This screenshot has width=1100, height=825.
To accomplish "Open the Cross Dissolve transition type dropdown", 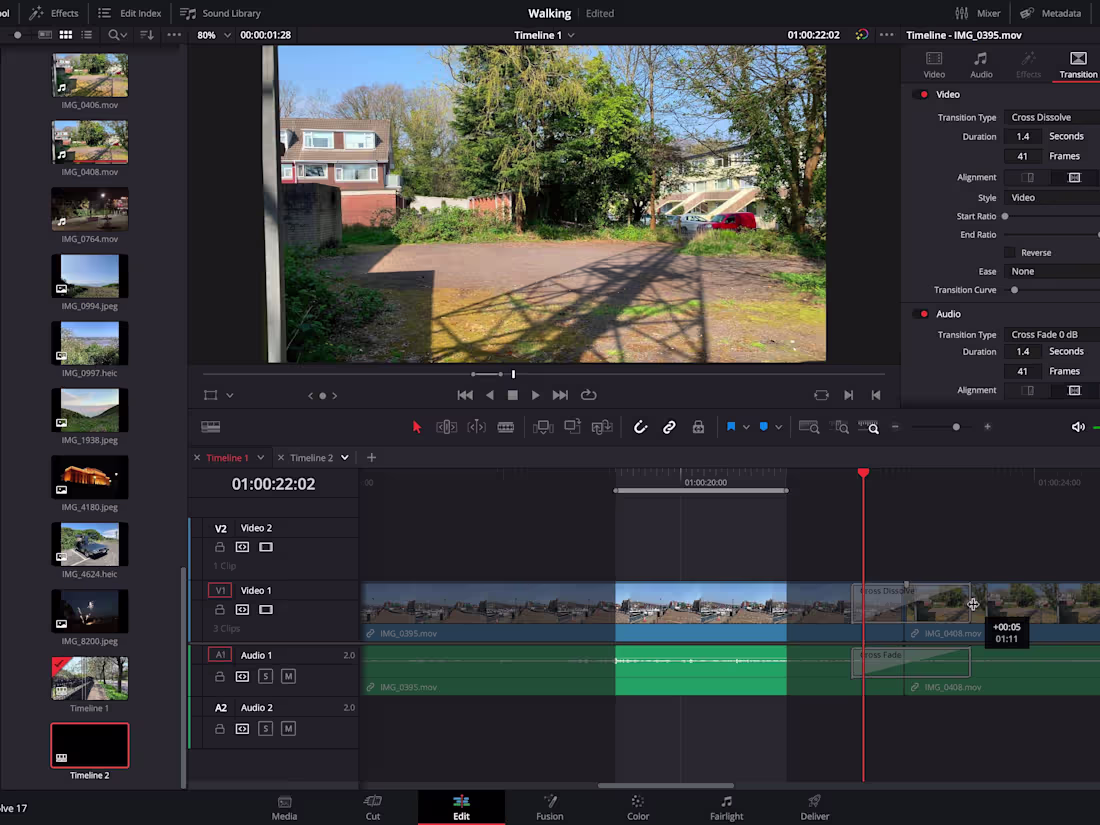I will click(1043, 117).
